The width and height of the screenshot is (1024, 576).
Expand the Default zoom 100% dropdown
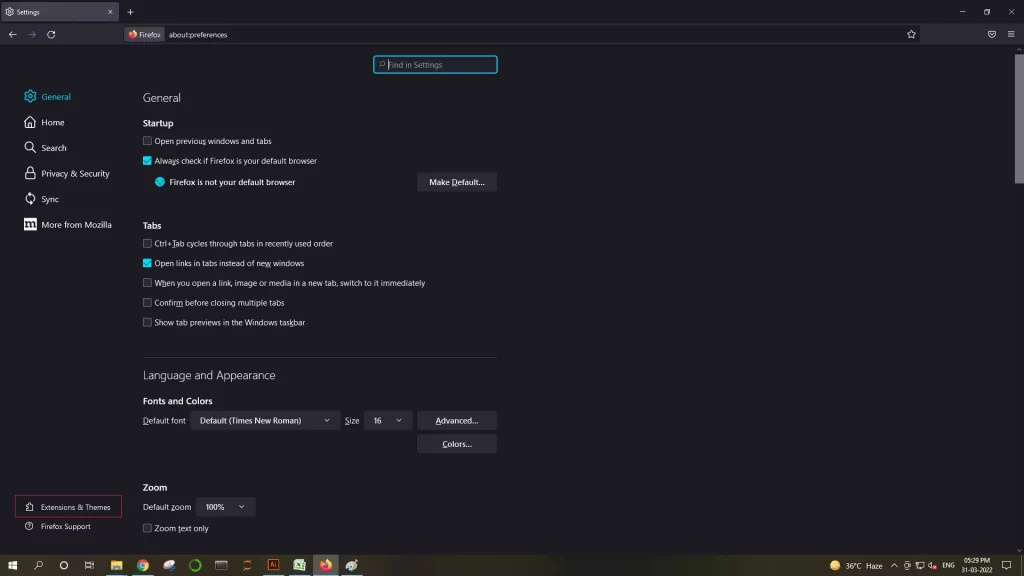(x=225, y=507)
